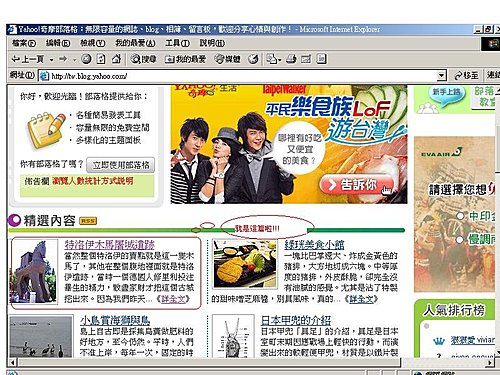Click the 連結 (Links) toolbar label
500x375 pixels.
pos(493,75)
